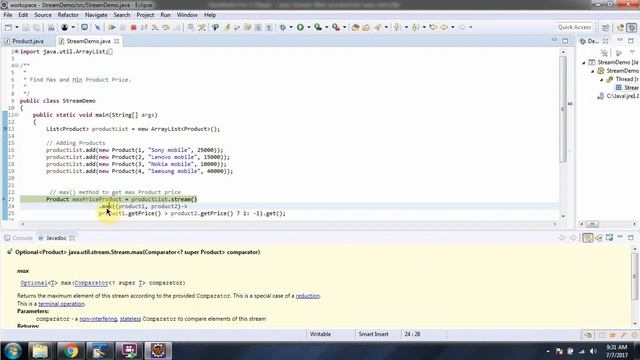
Task: Click the Open Type folder icon
Action: coord(366,27)
